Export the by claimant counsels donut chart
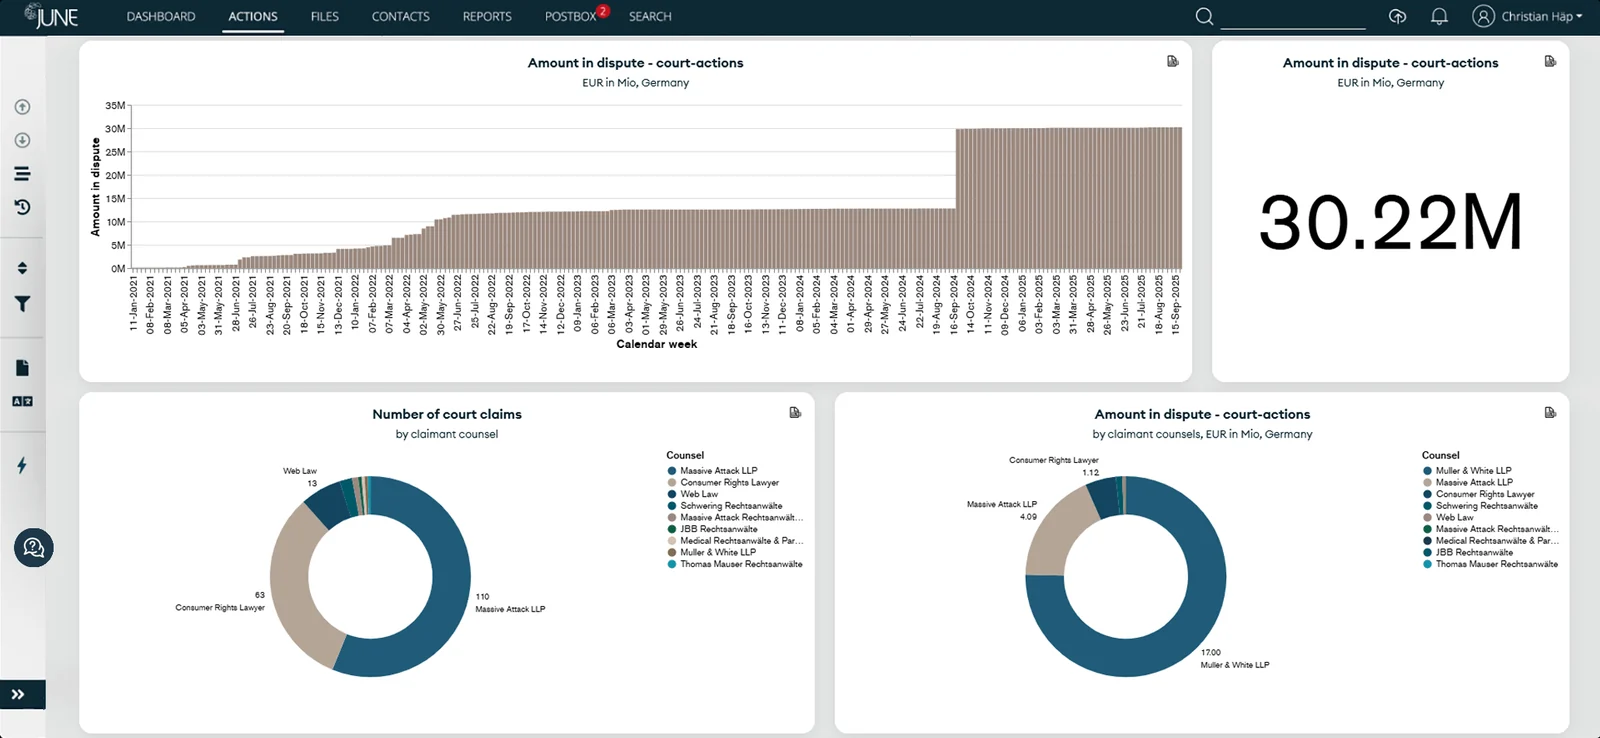The height and width of the screenshot is (738, 1600). point(1550,413)
